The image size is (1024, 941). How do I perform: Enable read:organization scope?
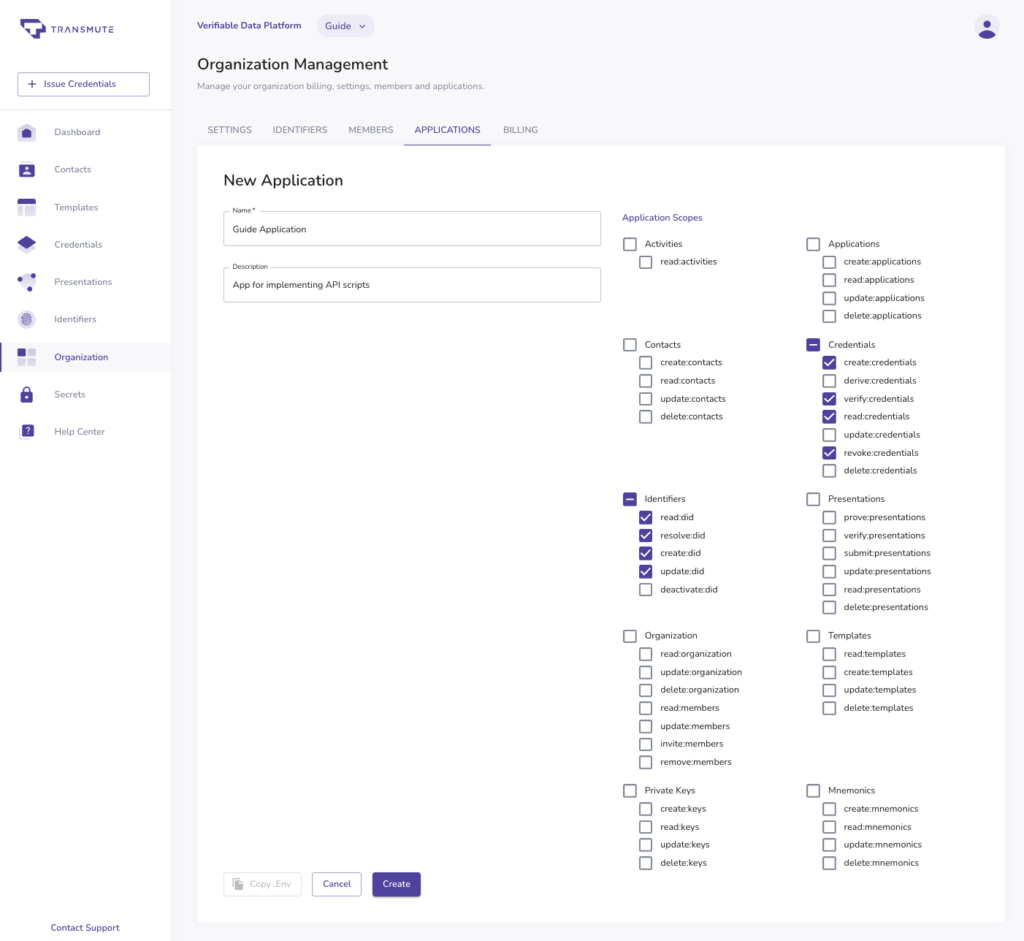pos(645,654)
